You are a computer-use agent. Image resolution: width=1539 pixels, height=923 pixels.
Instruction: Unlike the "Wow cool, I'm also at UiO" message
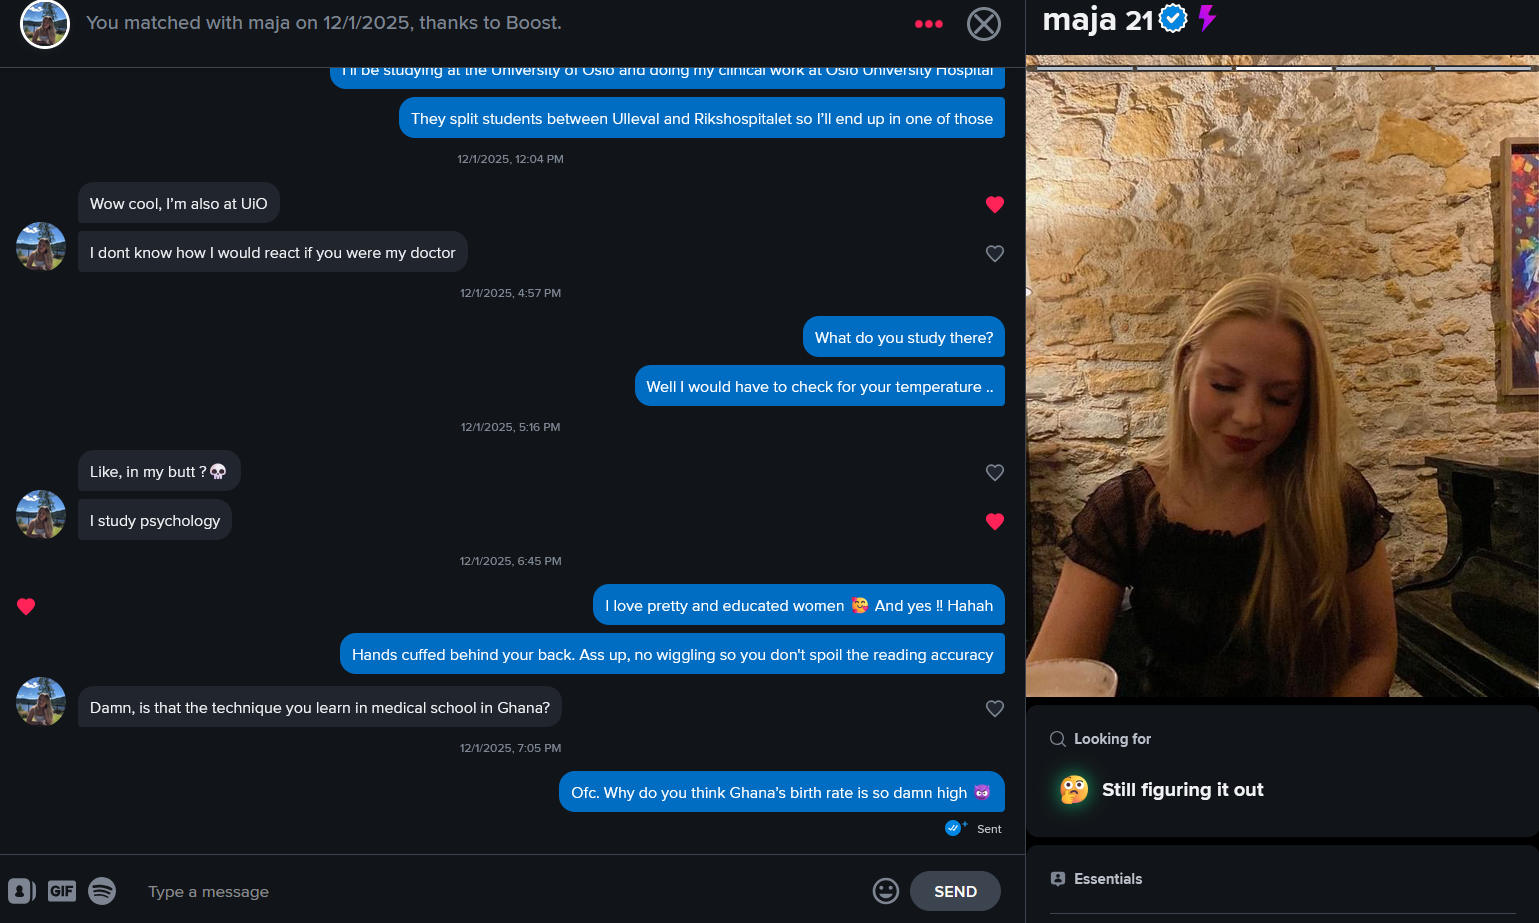[x=995, y=204]
